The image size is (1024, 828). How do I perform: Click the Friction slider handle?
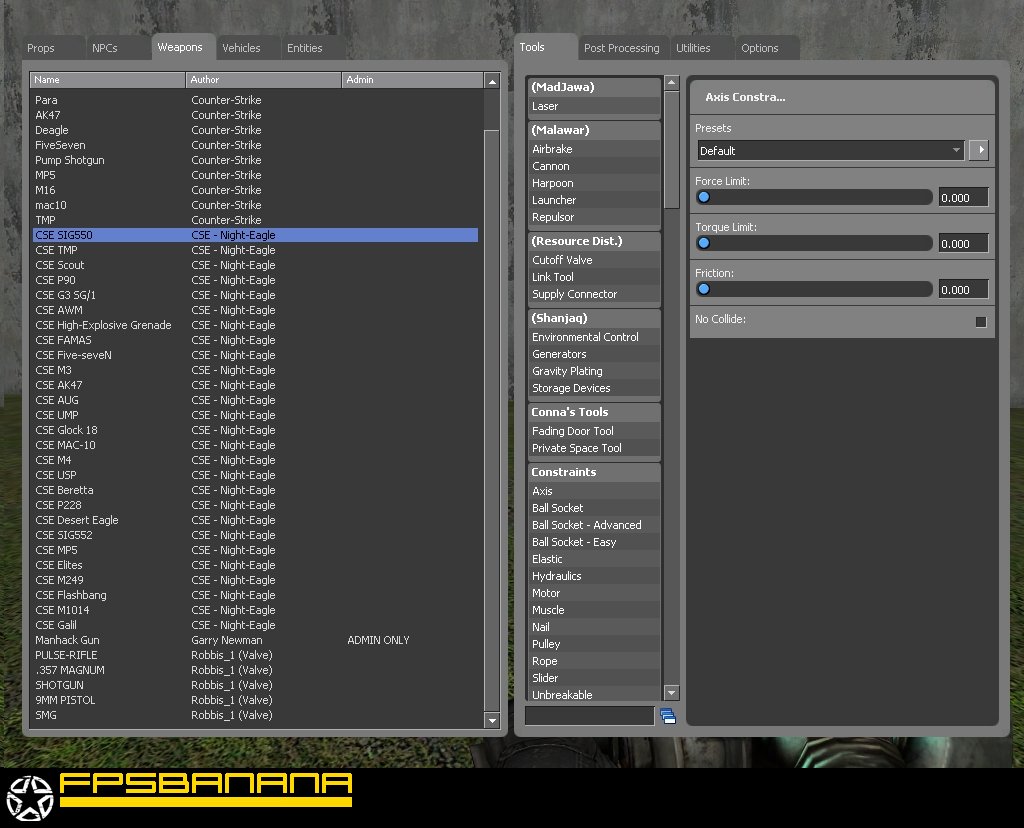click(703, 289)
